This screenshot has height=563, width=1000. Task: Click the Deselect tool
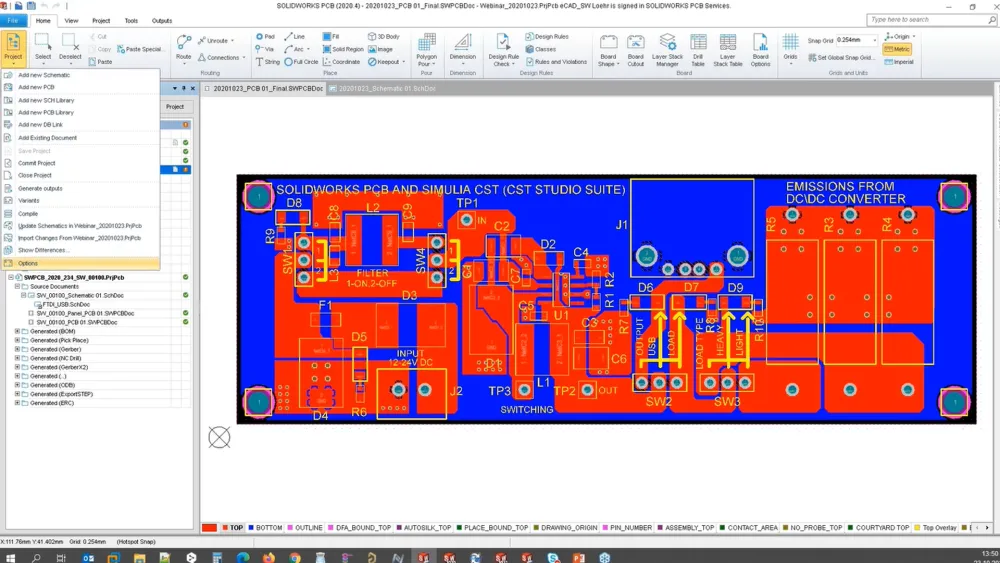[70, 48]
